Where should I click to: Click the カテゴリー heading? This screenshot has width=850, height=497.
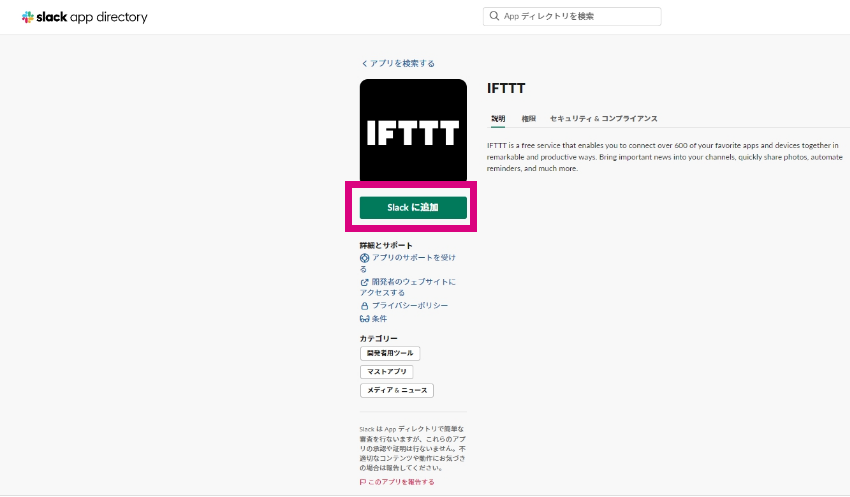click(x=378, y=339)
